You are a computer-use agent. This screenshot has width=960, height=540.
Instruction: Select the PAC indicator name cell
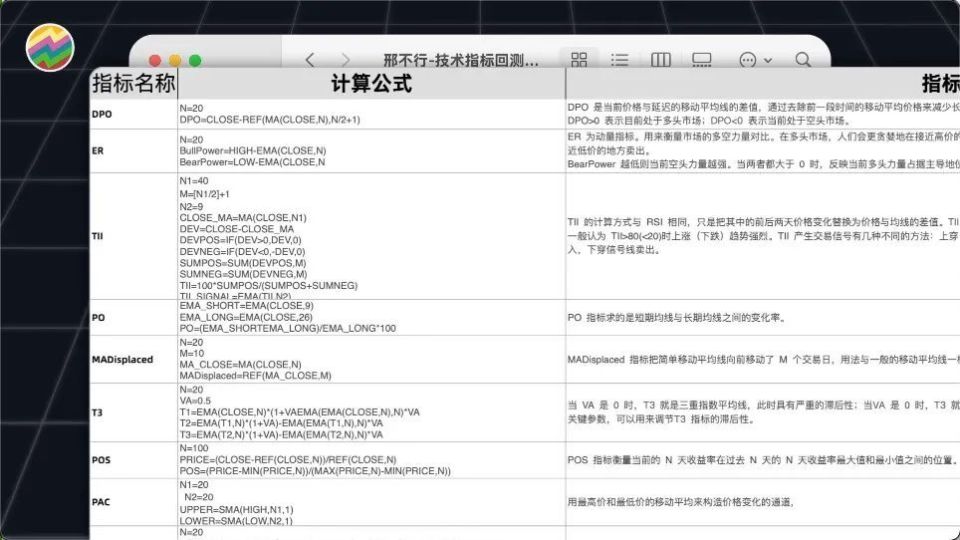coord(133,502)
